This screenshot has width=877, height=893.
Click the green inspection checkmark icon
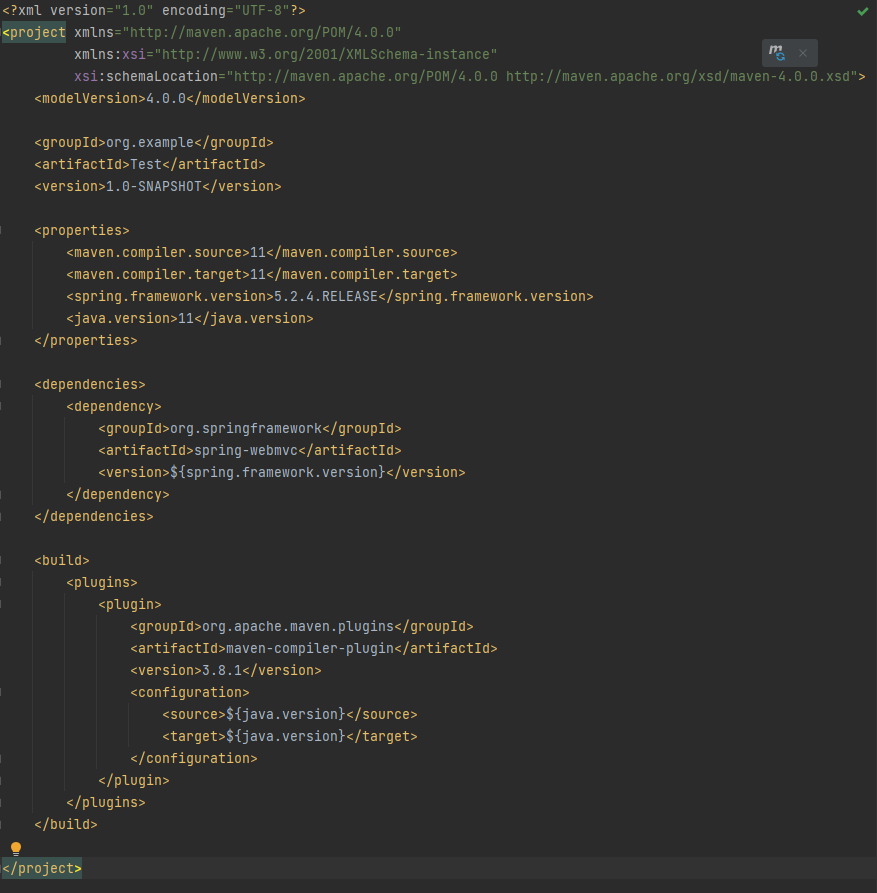(863, 11)
